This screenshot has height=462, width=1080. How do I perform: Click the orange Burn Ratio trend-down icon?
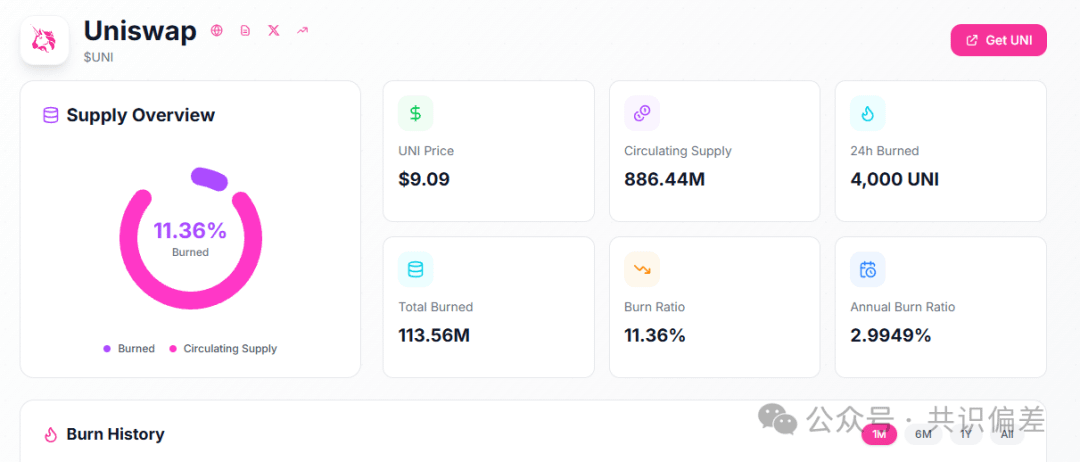(642, 269)
